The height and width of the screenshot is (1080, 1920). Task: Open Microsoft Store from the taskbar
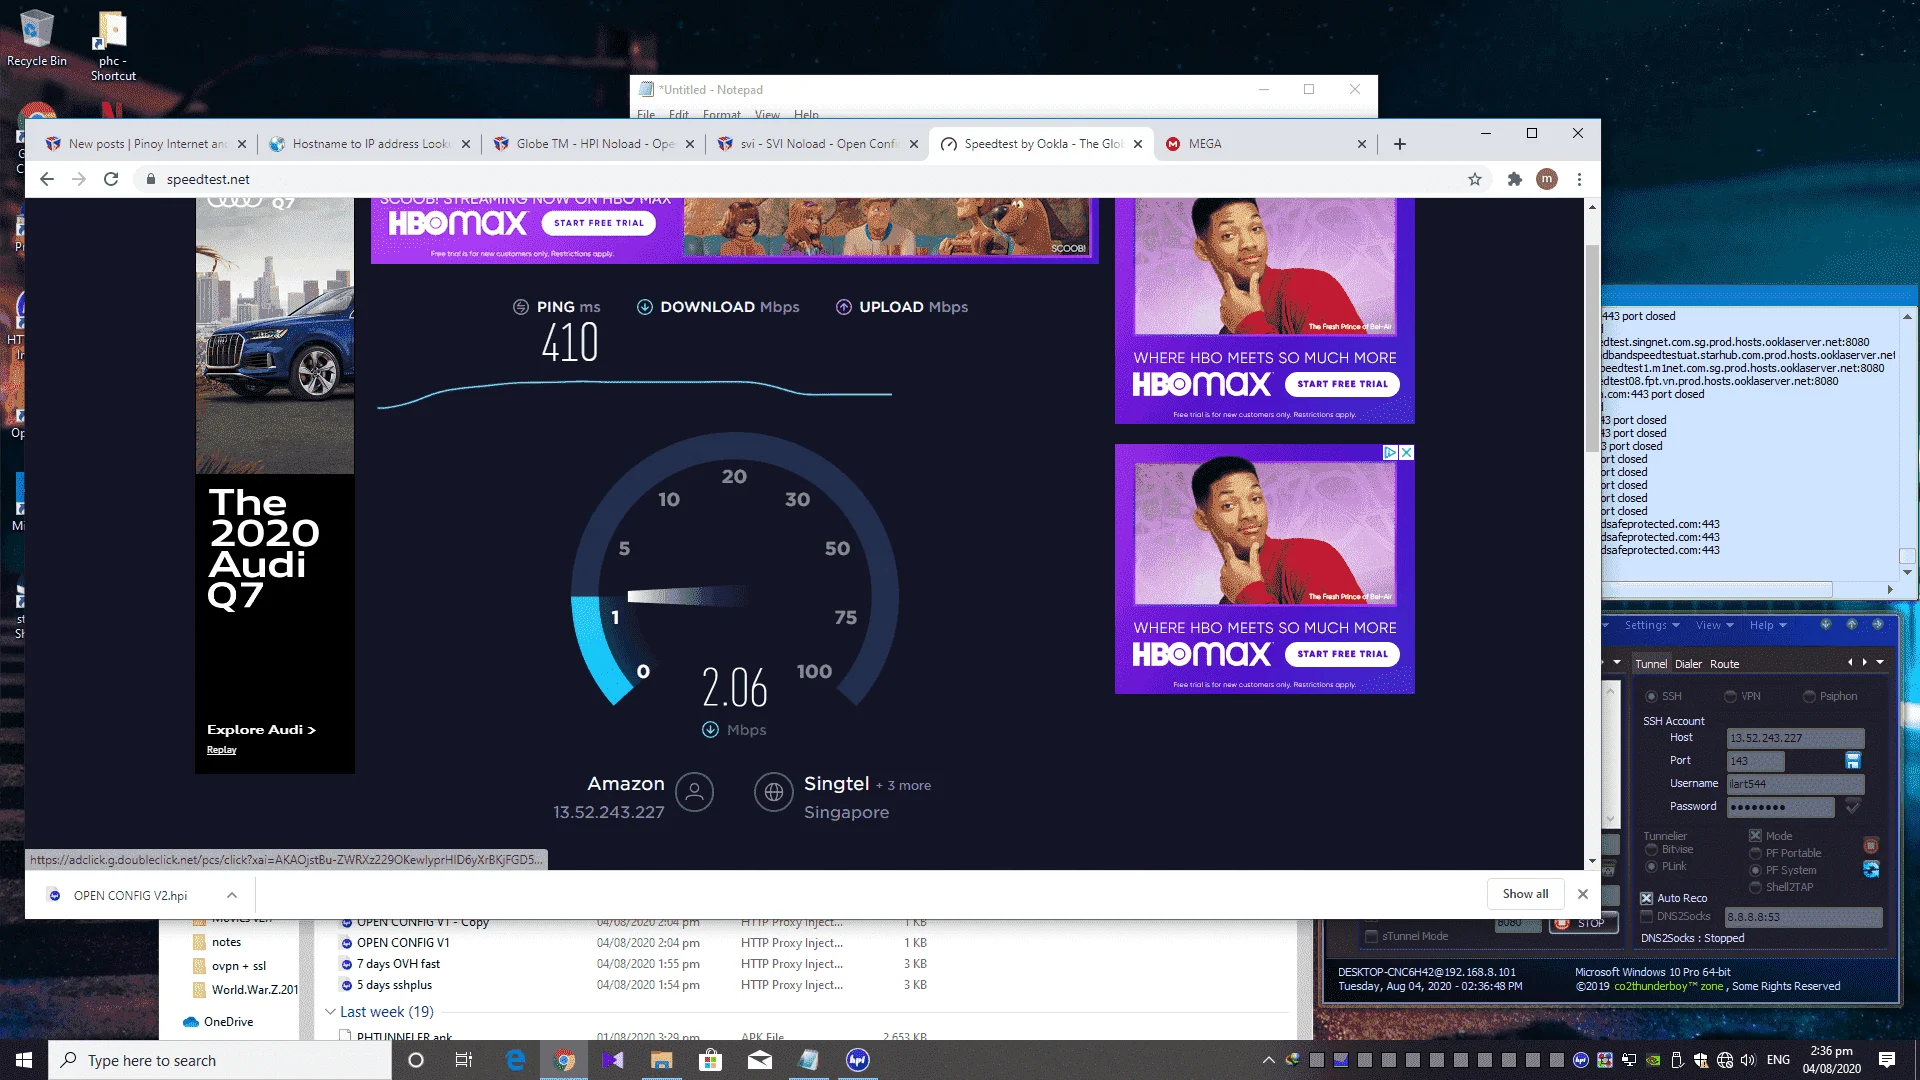pos(710,1060)
